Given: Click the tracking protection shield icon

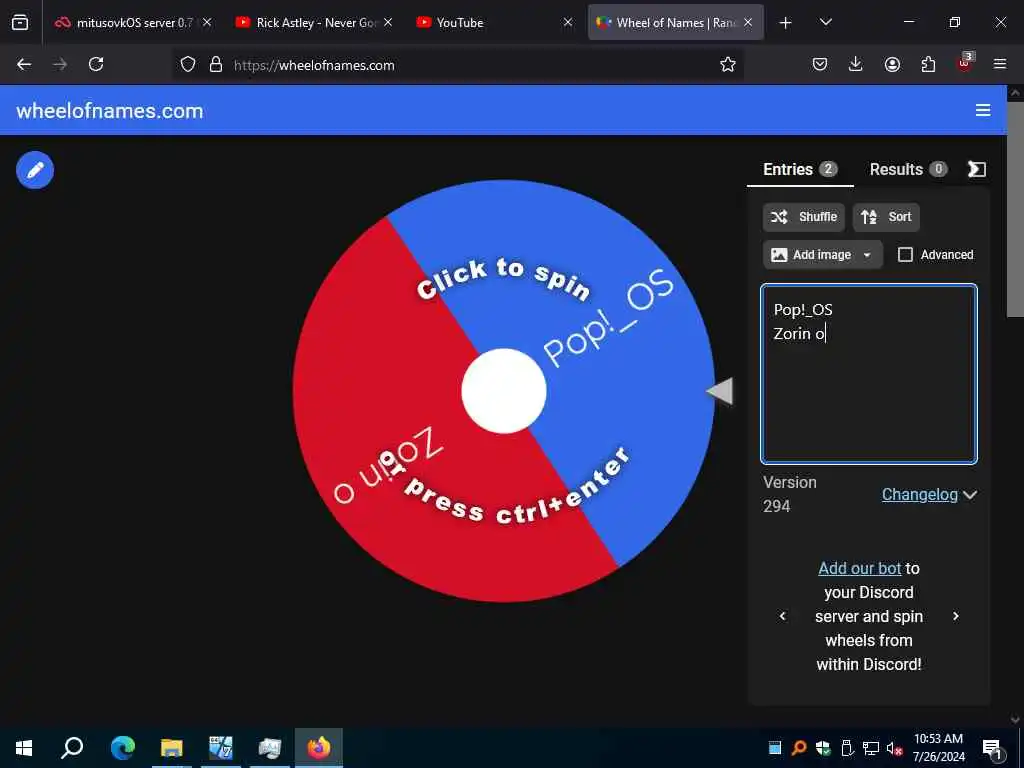Looking at the screenshot, I should (x=188, y=65).
